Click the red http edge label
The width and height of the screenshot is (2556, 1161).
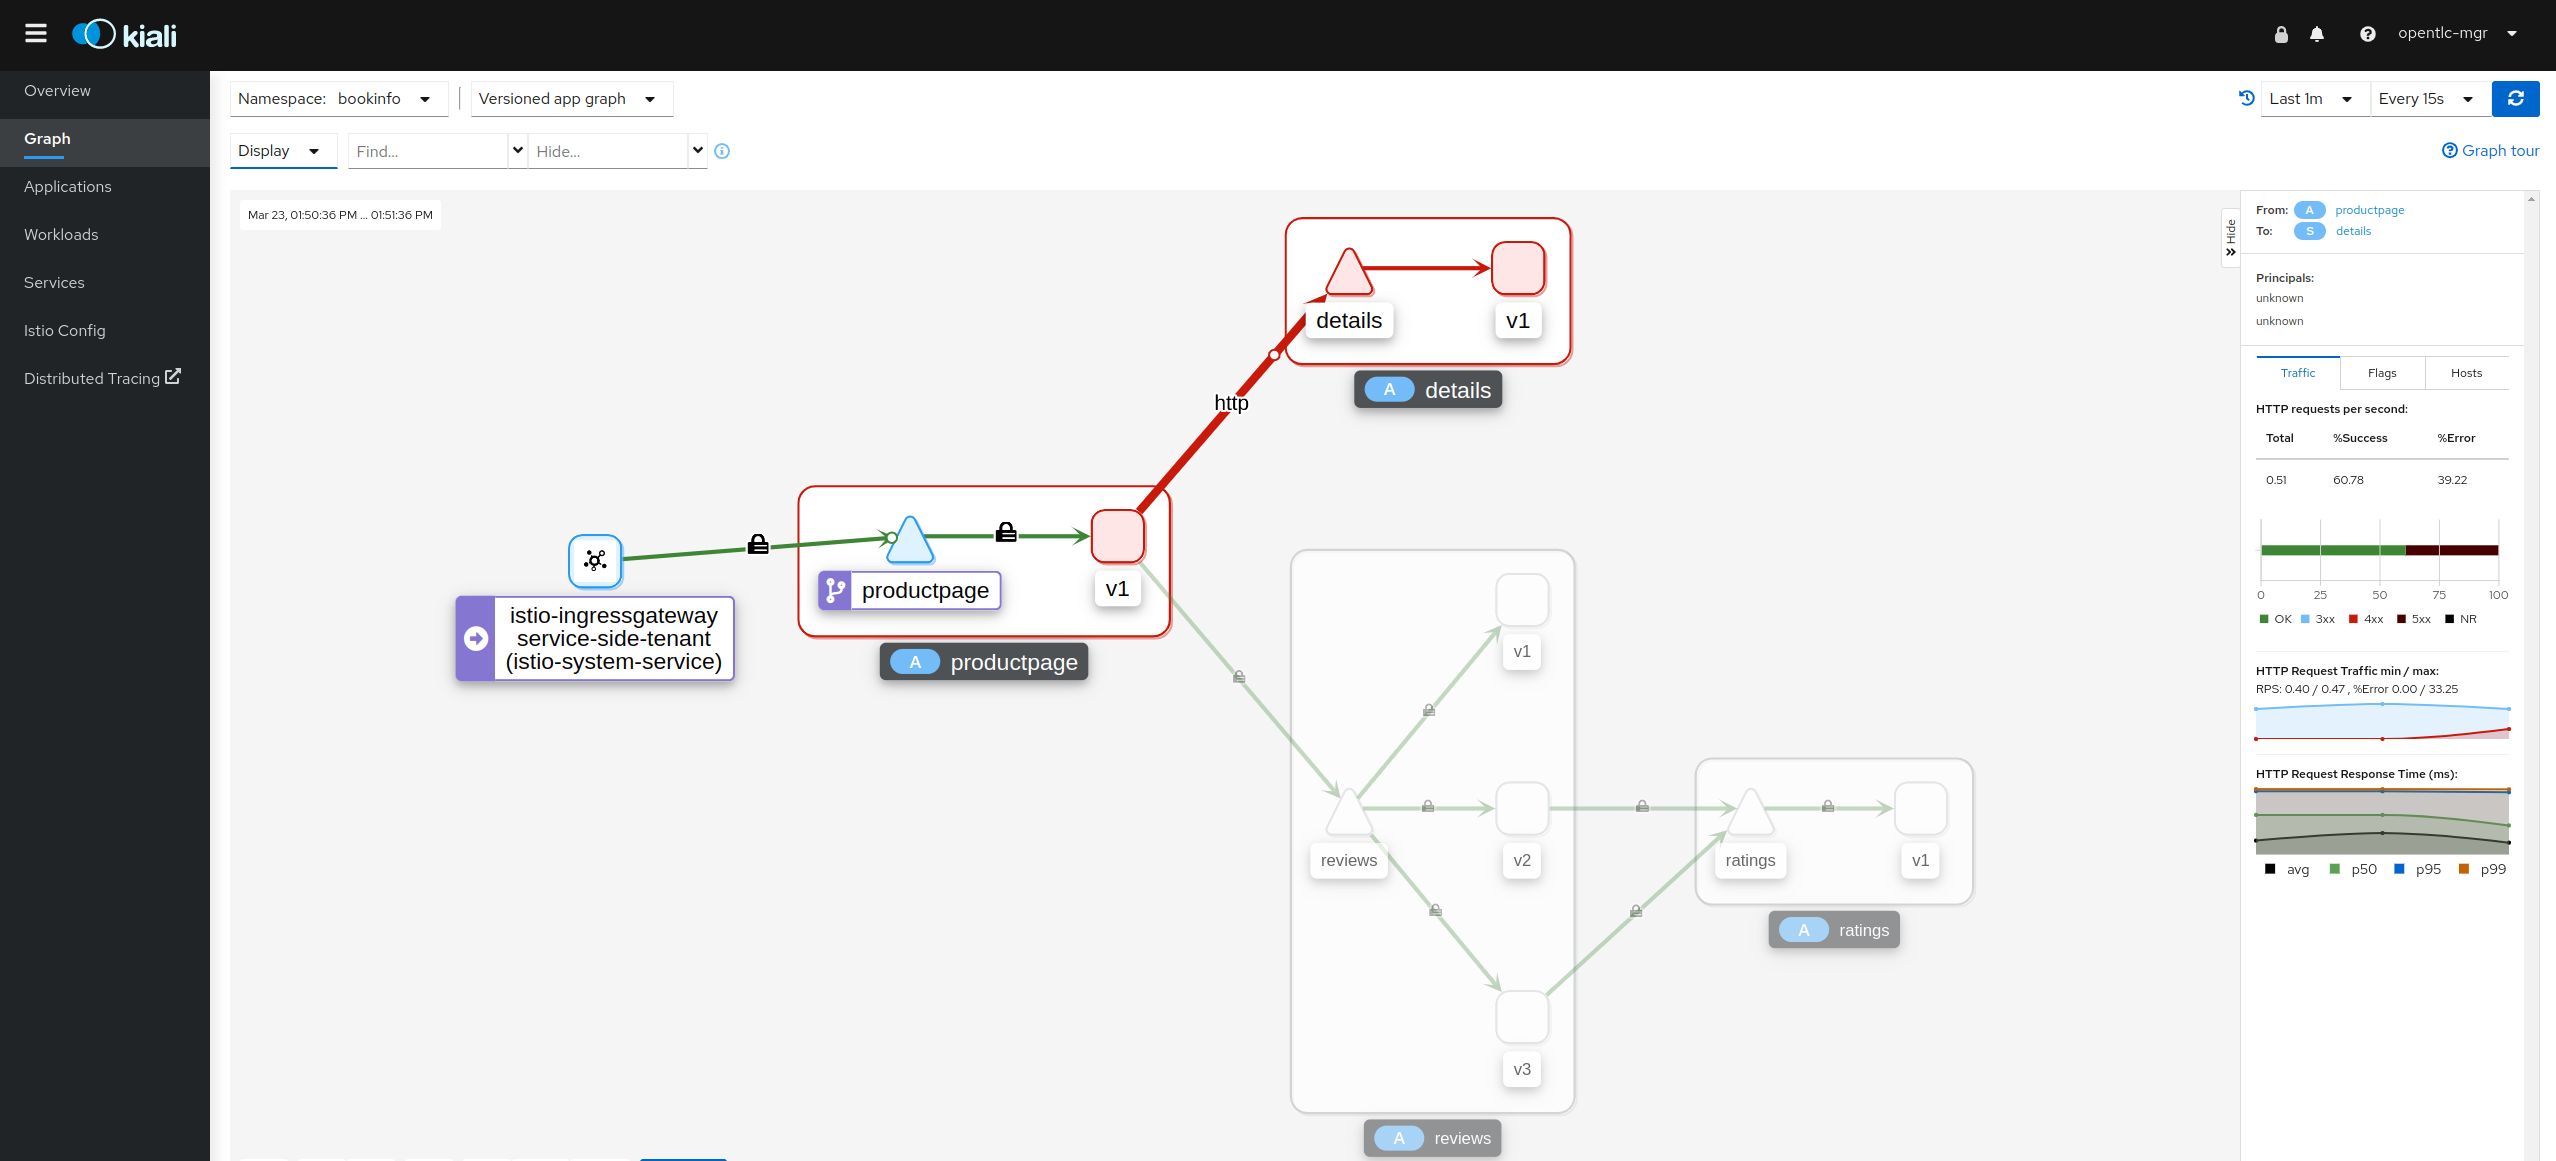click(1231, 403)
